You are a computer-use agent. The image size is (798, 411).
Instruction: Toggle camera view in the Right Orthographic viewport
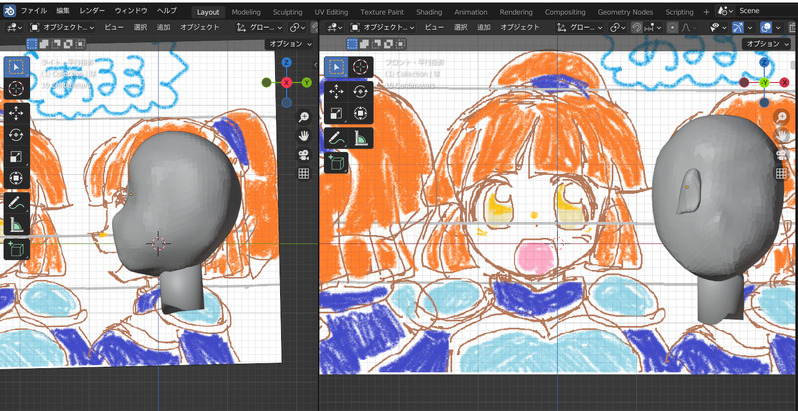tap(304, 155)
